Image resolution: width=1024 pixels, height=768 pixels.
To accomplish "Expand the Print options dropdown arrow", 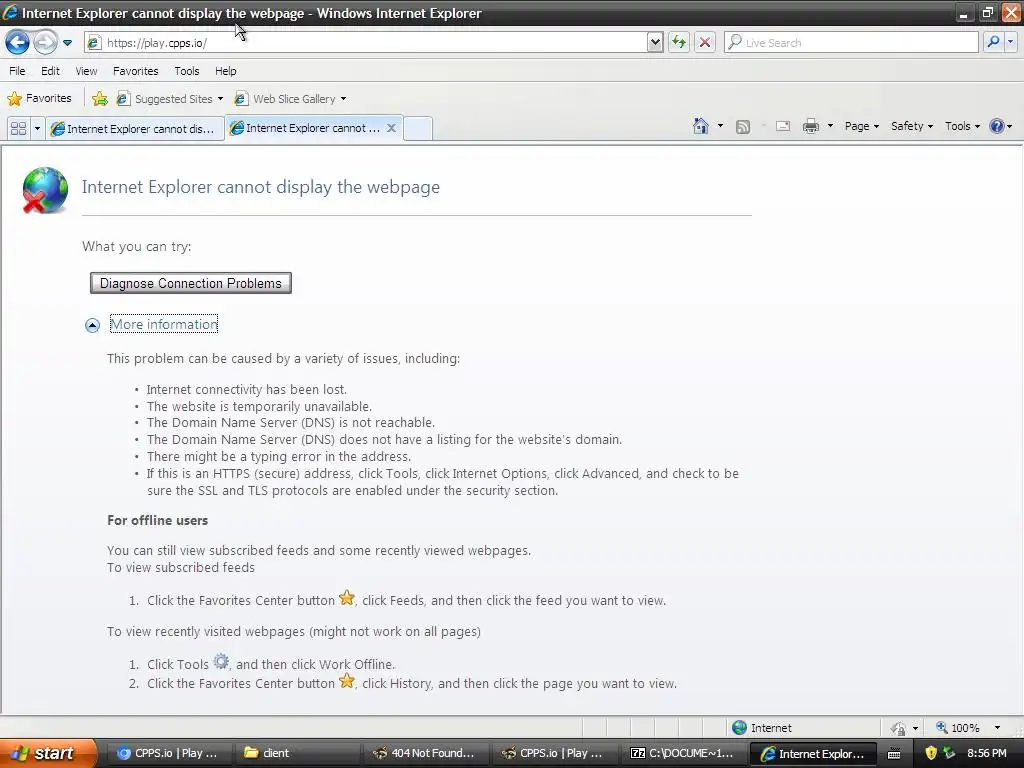I will tap(830, 126).
